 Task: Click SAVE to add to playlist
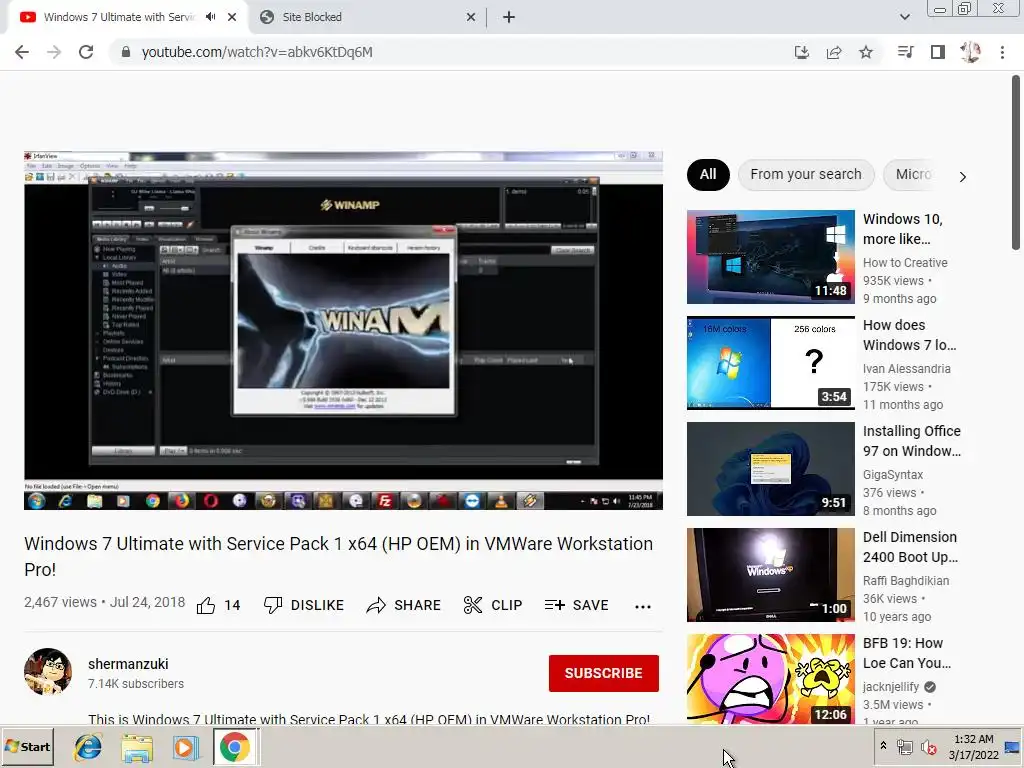[x=577, y=605]
